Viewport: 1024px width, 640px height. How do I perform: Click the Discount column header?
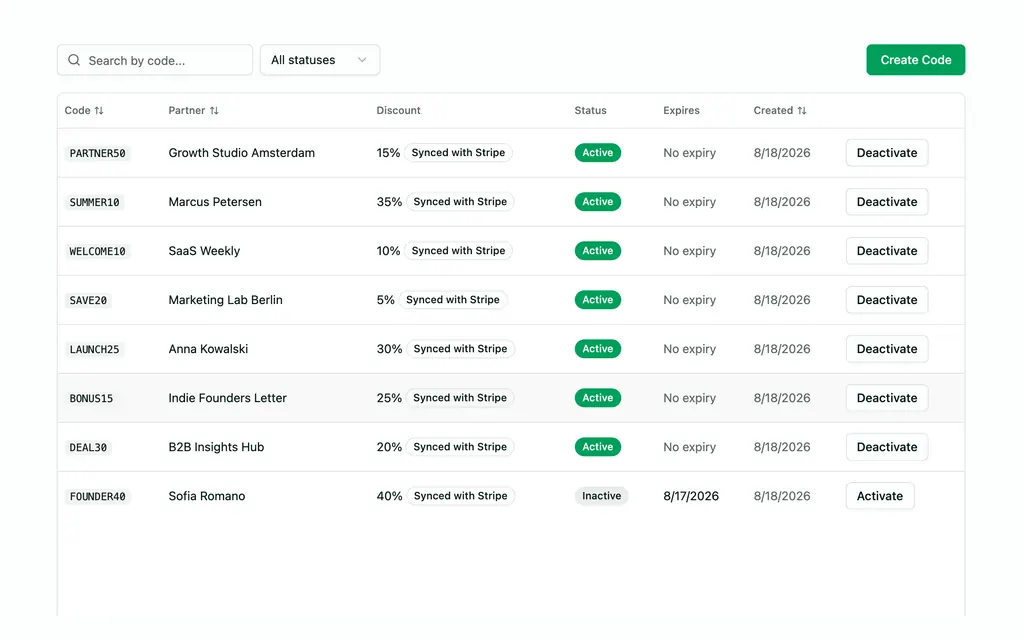398,110
